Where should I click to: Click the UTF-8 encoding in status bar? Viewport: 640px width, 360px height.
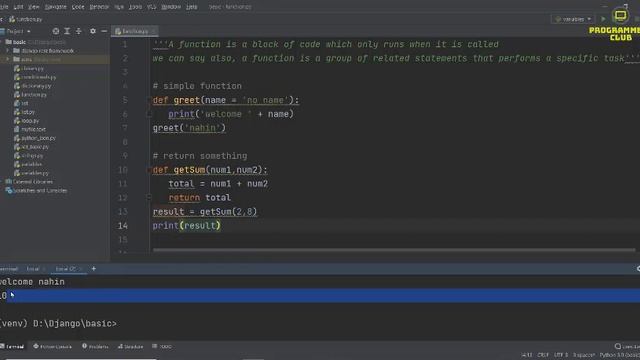coord(561,355)
